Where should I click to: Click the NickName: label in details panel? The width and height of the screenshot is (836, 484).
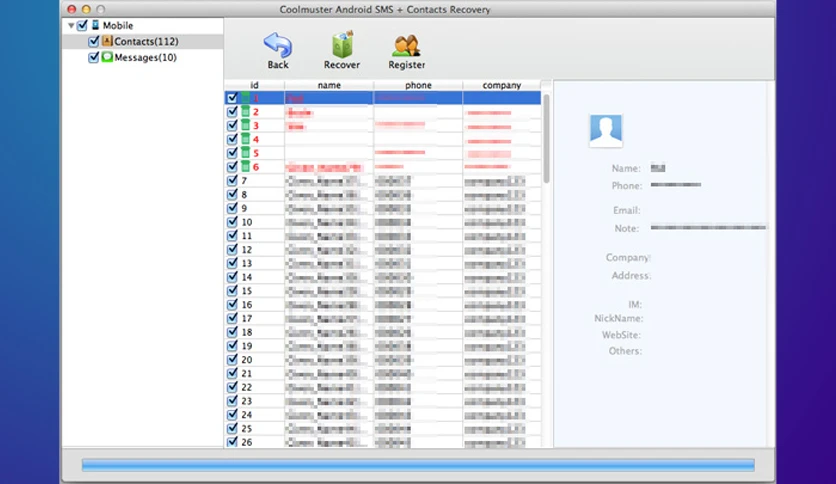pyautogui.click(x=619, y=318)
